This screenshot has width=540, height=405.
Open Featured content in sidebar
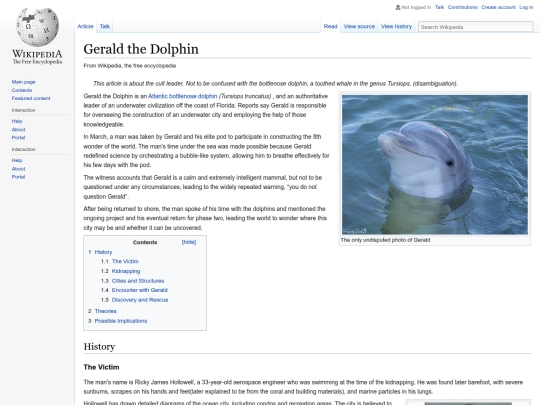click(x=31, y=98)
